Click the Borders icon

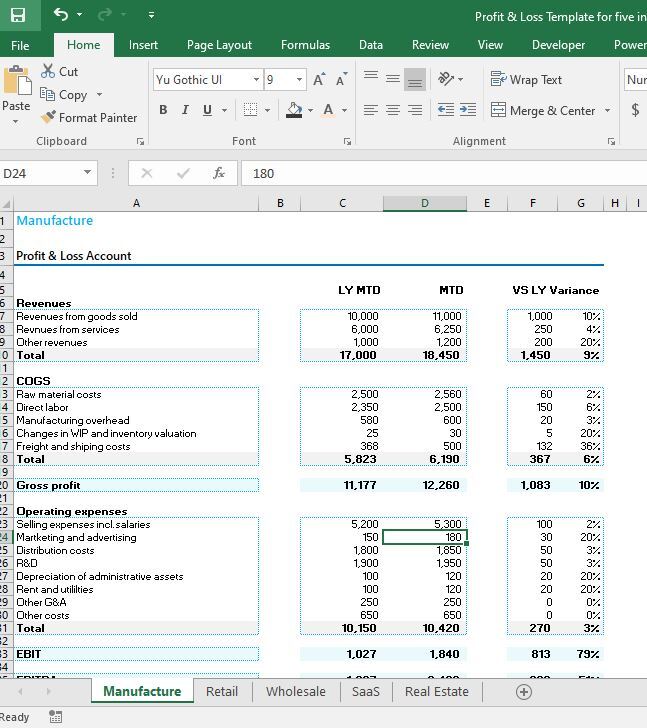(250, 110)
